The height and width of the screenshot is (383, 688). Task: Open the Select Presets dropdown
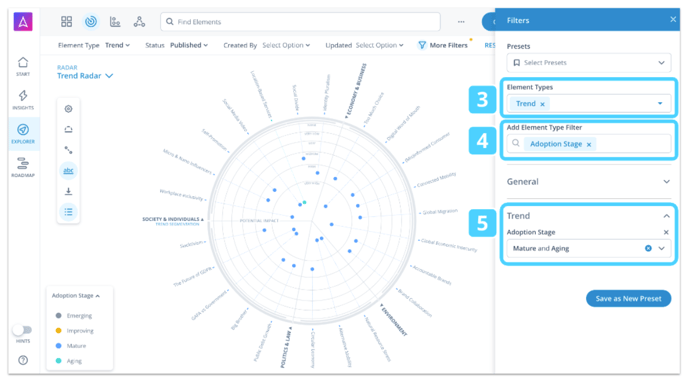tap(589, 63)
